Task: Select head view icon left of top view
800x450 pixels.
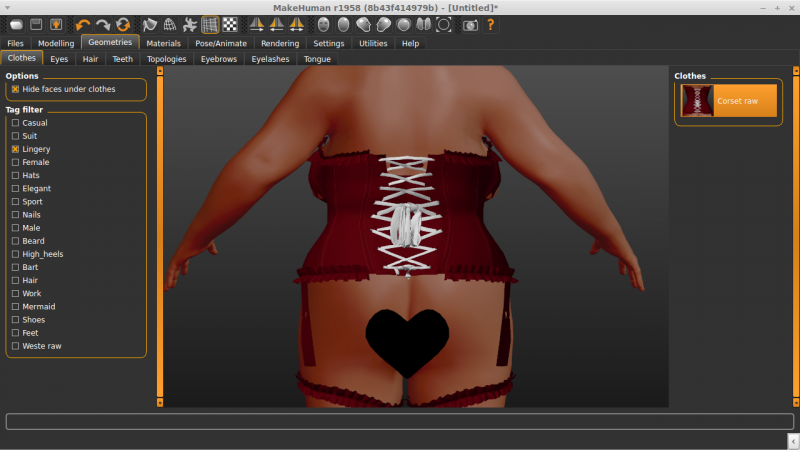Action: click(x=384, y=24)
